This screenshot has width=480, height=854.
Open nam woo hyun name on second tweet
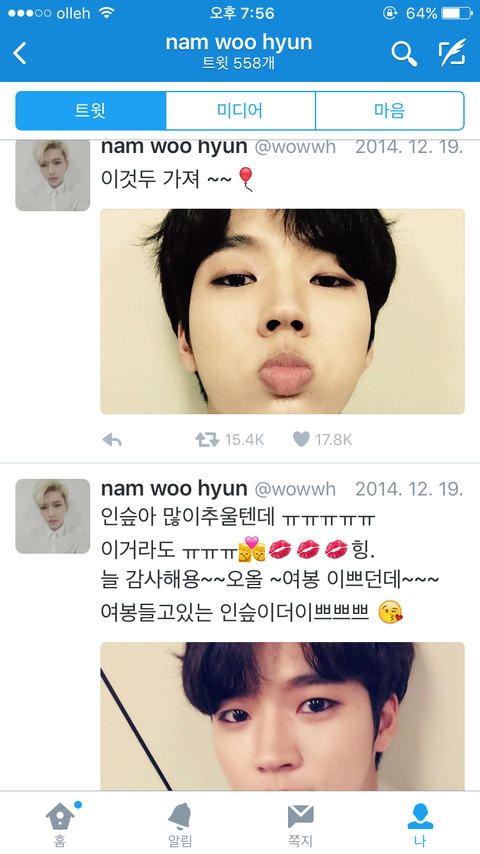click(174, 489)
